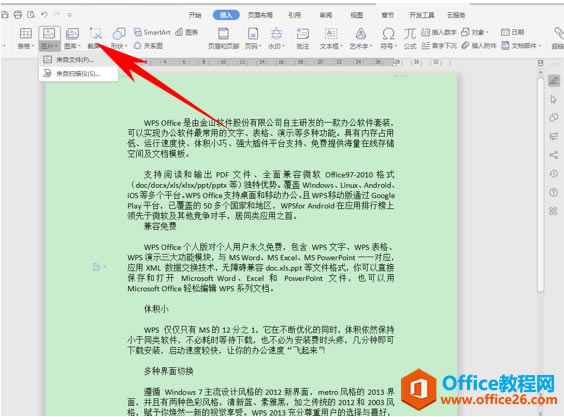Viewport: 564px width, 417px height.
Task: Click the Formula (公式) pi icon
Action: point(410,33)
